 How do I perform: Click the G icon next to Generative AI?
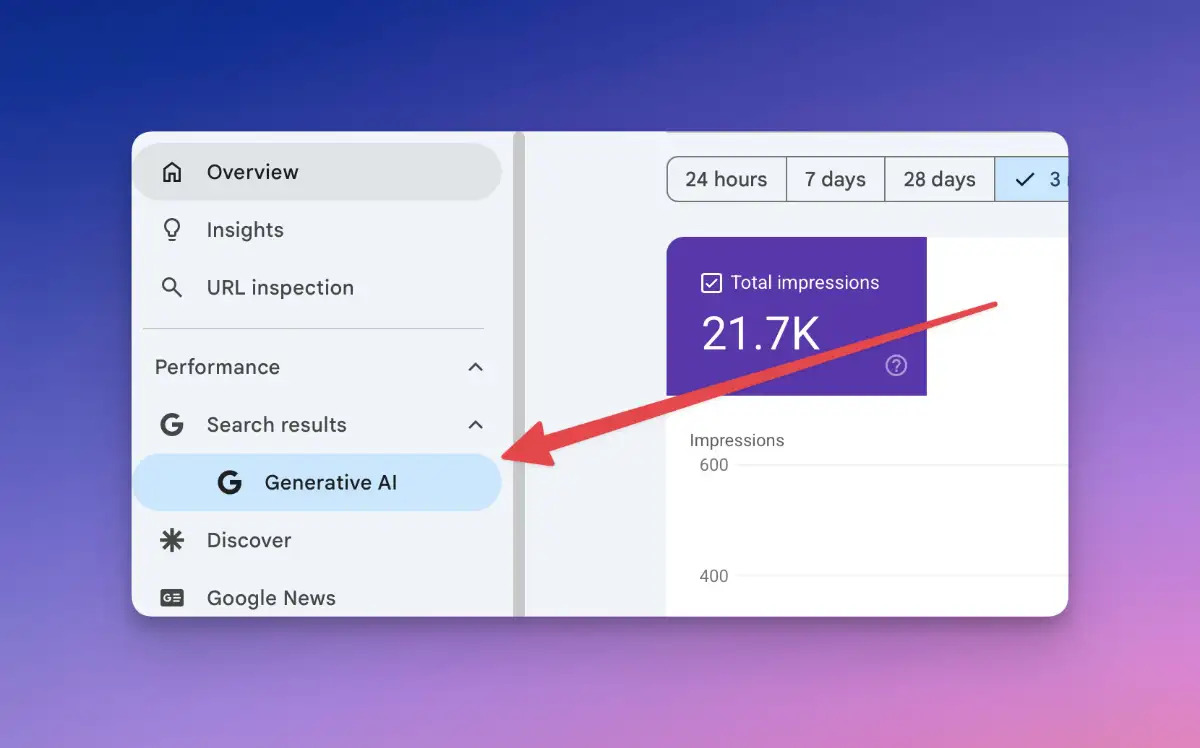point(230,483)
